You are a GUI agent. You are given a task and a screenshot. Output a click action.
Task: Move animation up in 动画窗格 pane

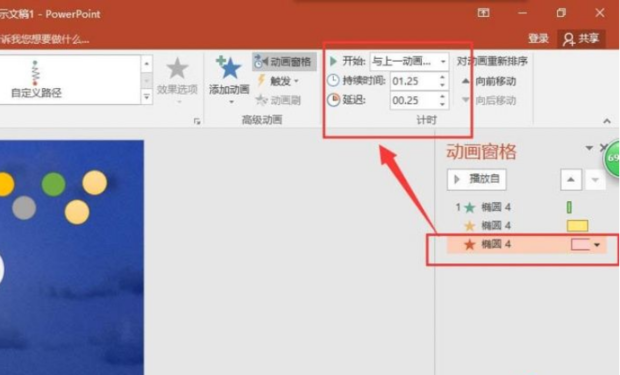tap(571, 180)
